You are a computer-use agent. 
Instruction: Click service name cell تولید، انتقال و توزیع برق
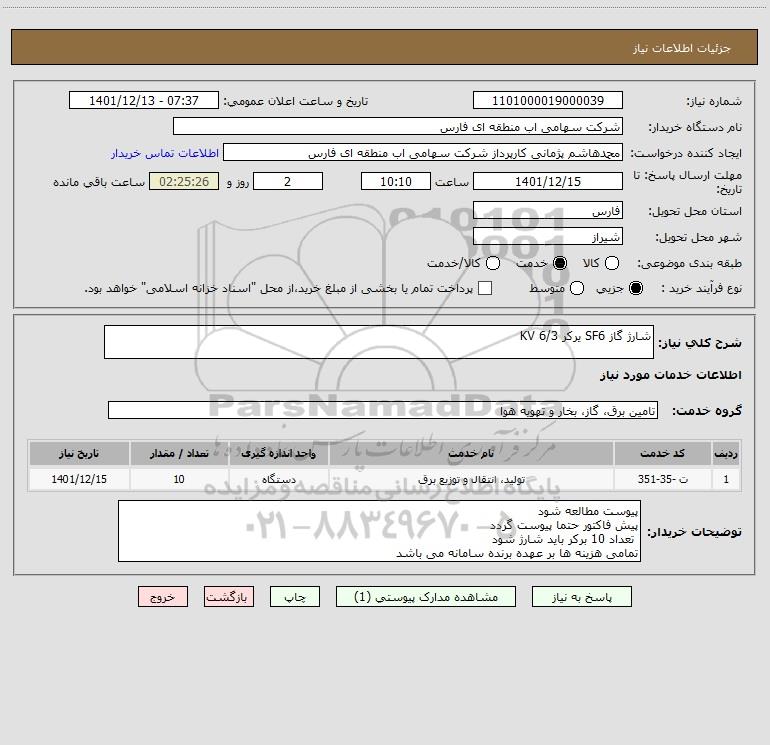coord(471,479)
